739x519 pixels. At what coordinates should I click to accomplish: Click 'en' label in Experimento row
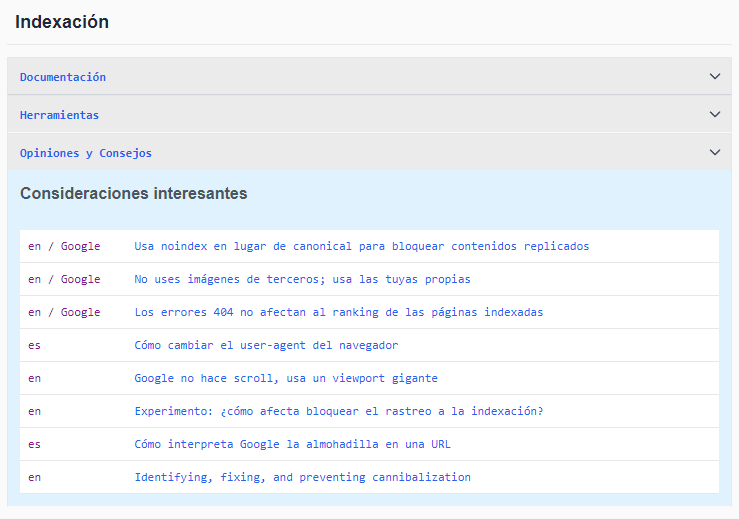pos(34,411)
